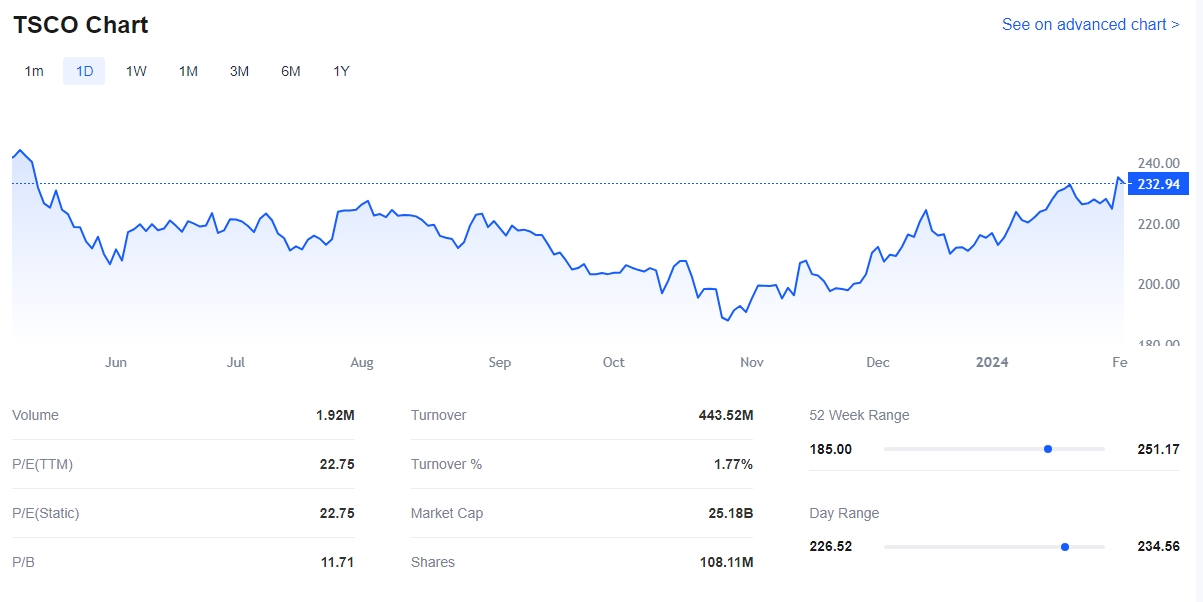Click the TSCO Chart heading
This screenshot has height=602, width=1203.
81,25
